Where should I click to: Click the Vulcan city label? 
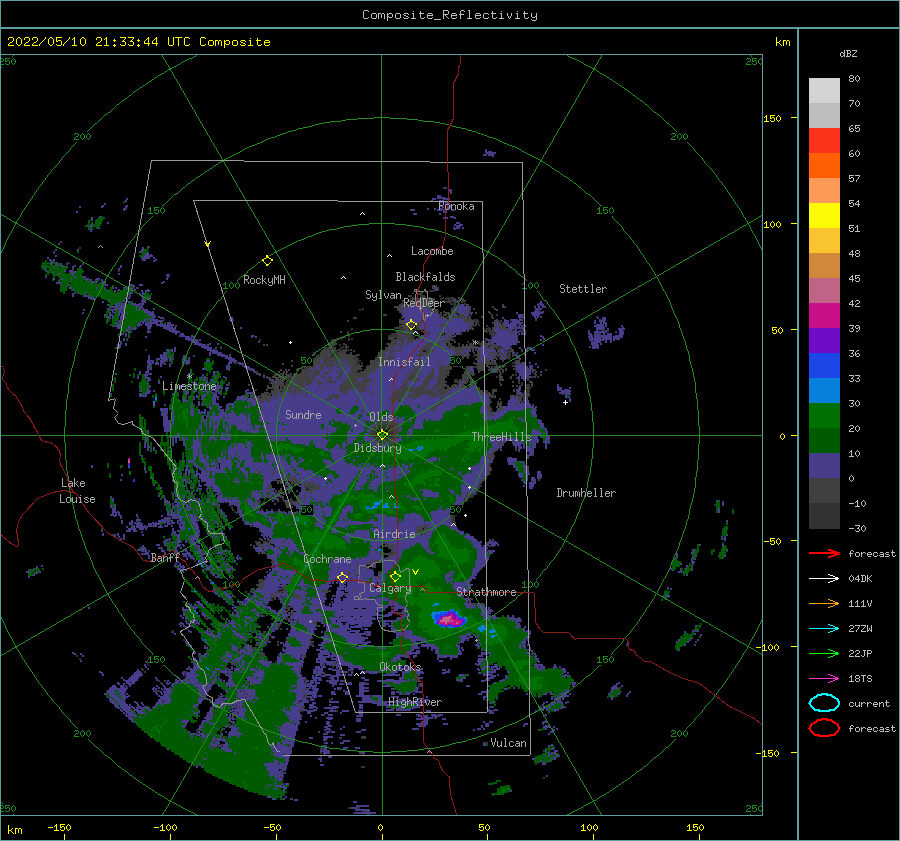[x=509, y=743]
